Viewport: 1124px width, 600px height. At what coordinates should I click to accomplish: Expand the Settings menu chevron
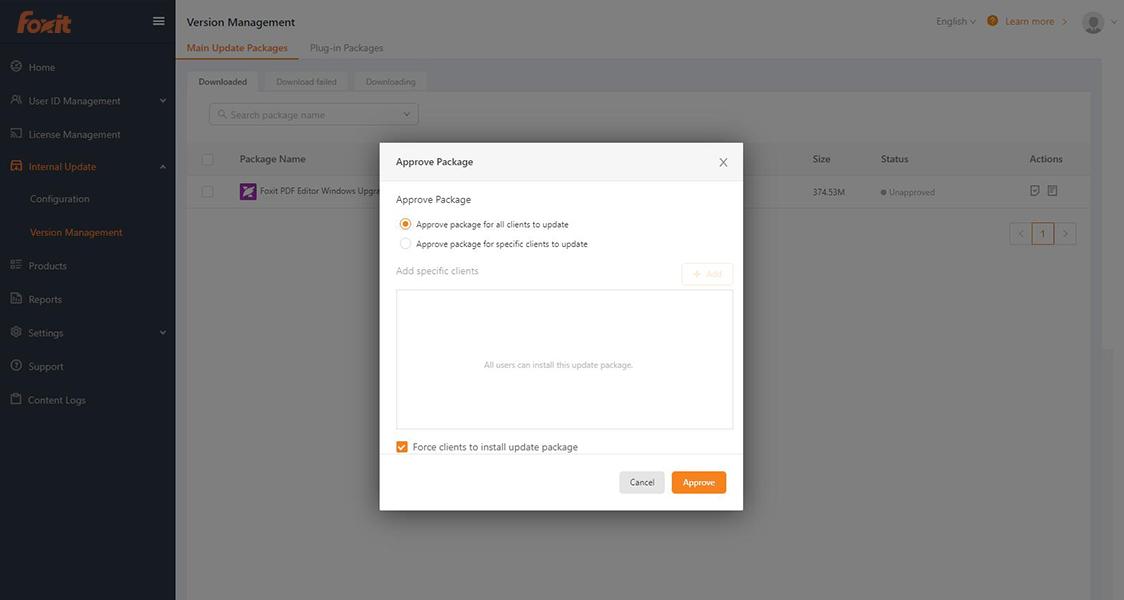click(x=163, y=333)
